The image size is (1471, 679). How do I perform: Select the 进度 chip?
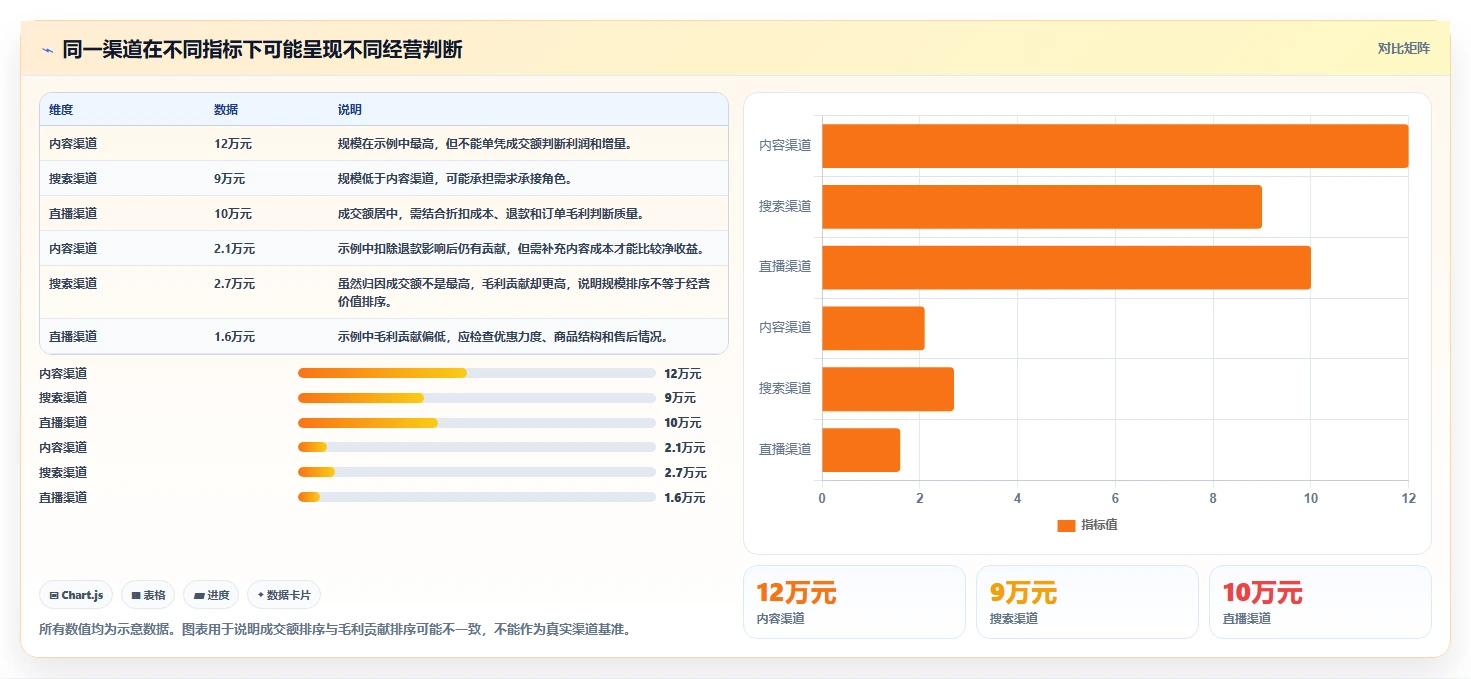coord(211,595)
